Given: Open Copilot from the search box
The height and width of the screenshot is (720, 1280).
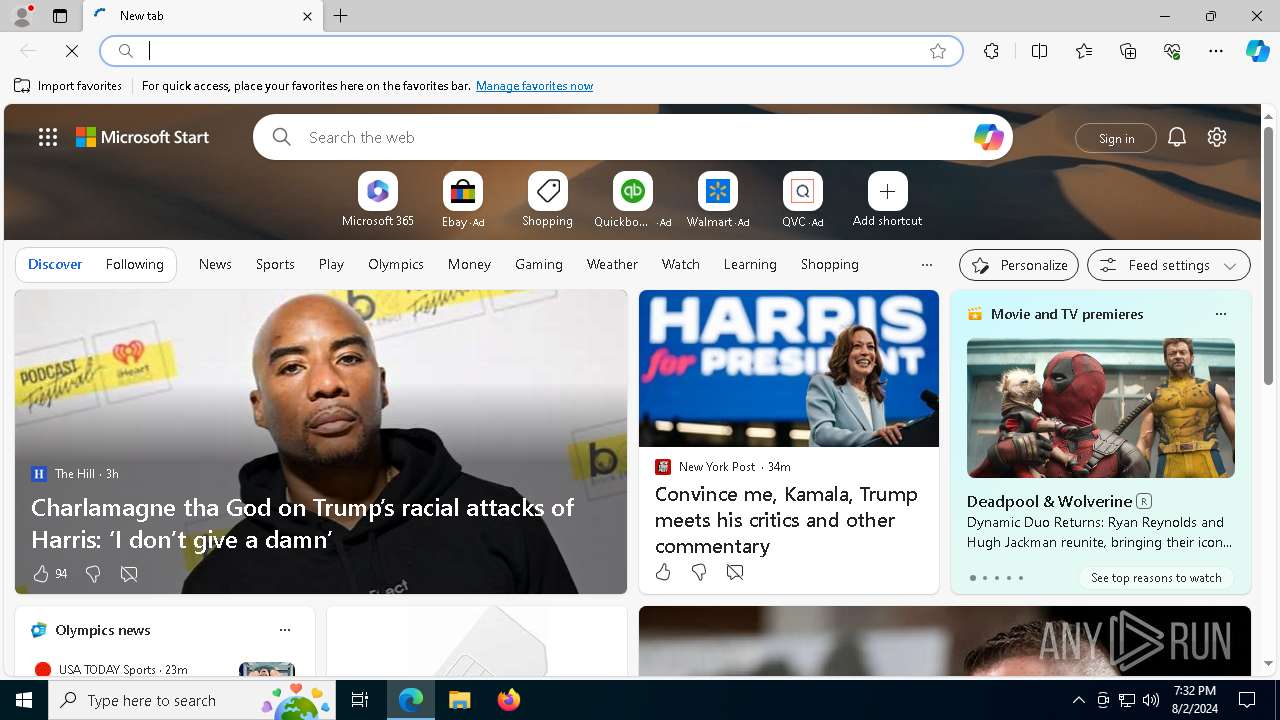Looking at the screenshot, I should coord(988,137).
